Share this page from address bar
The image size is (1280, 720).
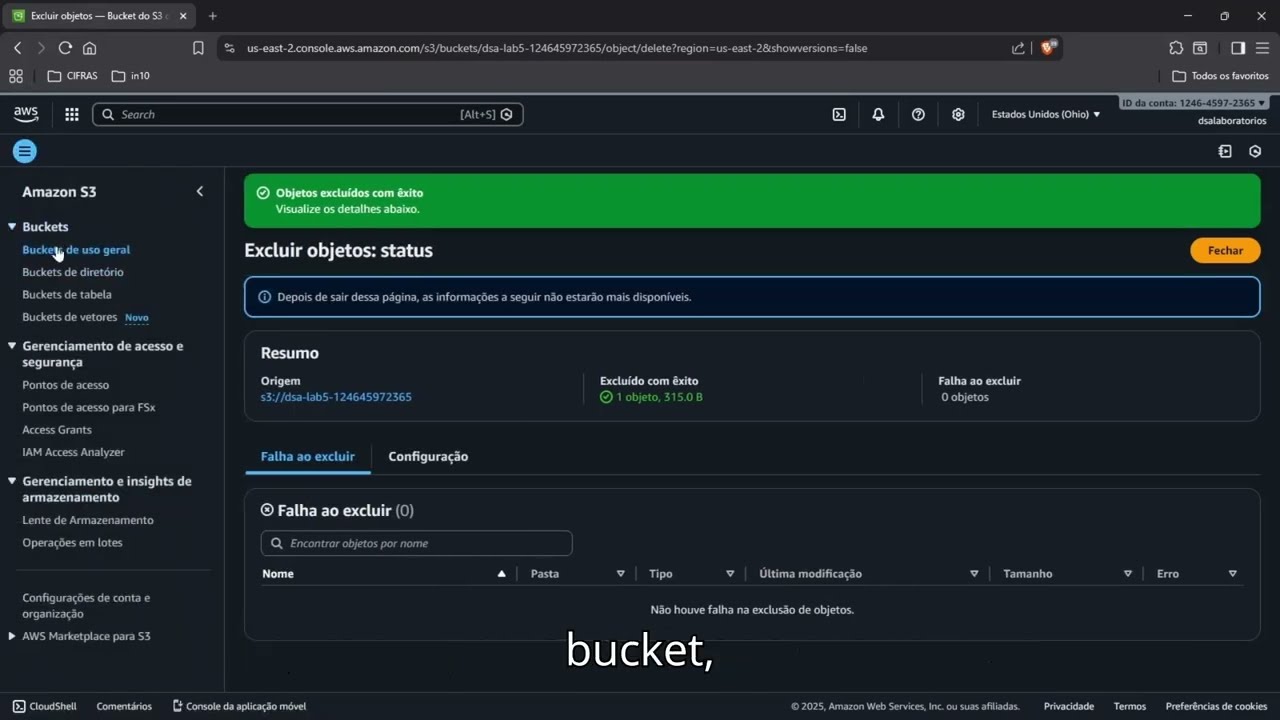click(1018, 48)
